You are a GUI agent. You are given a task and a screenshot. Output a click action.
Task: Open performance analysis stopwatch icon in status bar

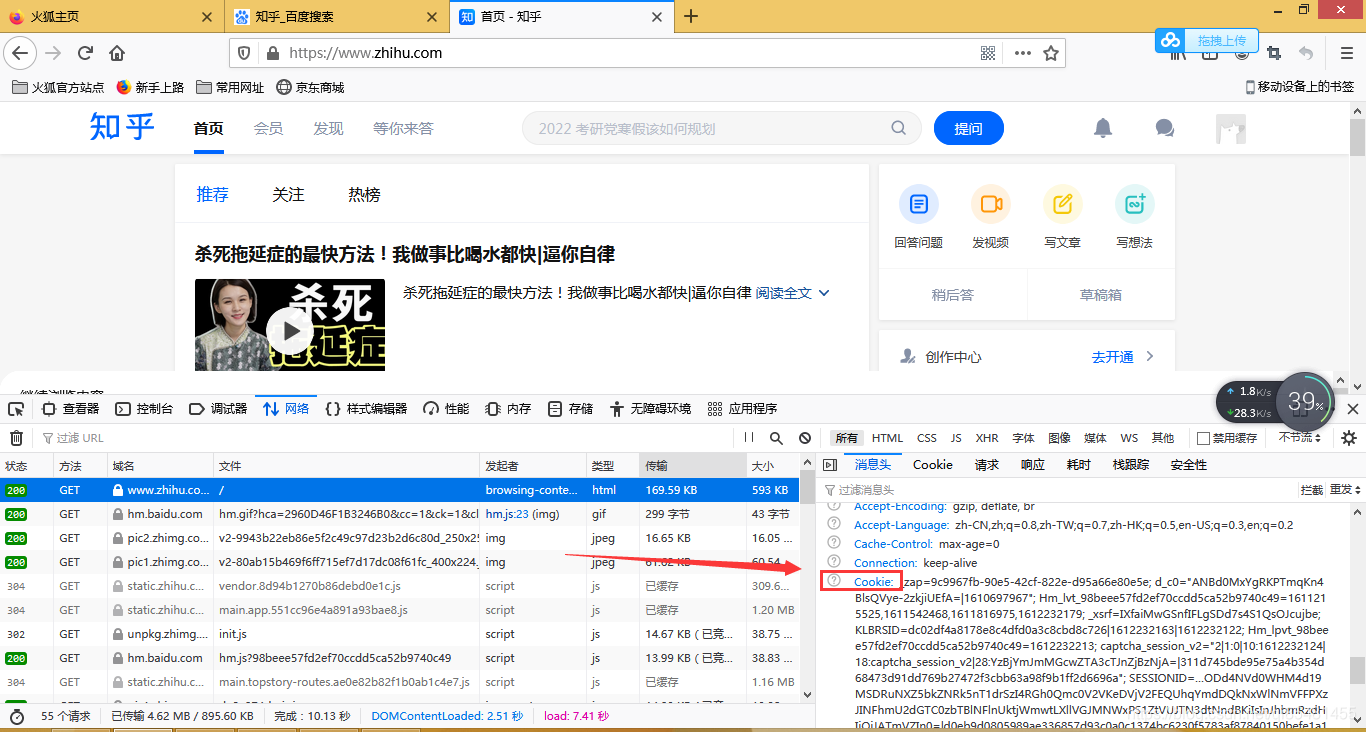tap(16, 716)
